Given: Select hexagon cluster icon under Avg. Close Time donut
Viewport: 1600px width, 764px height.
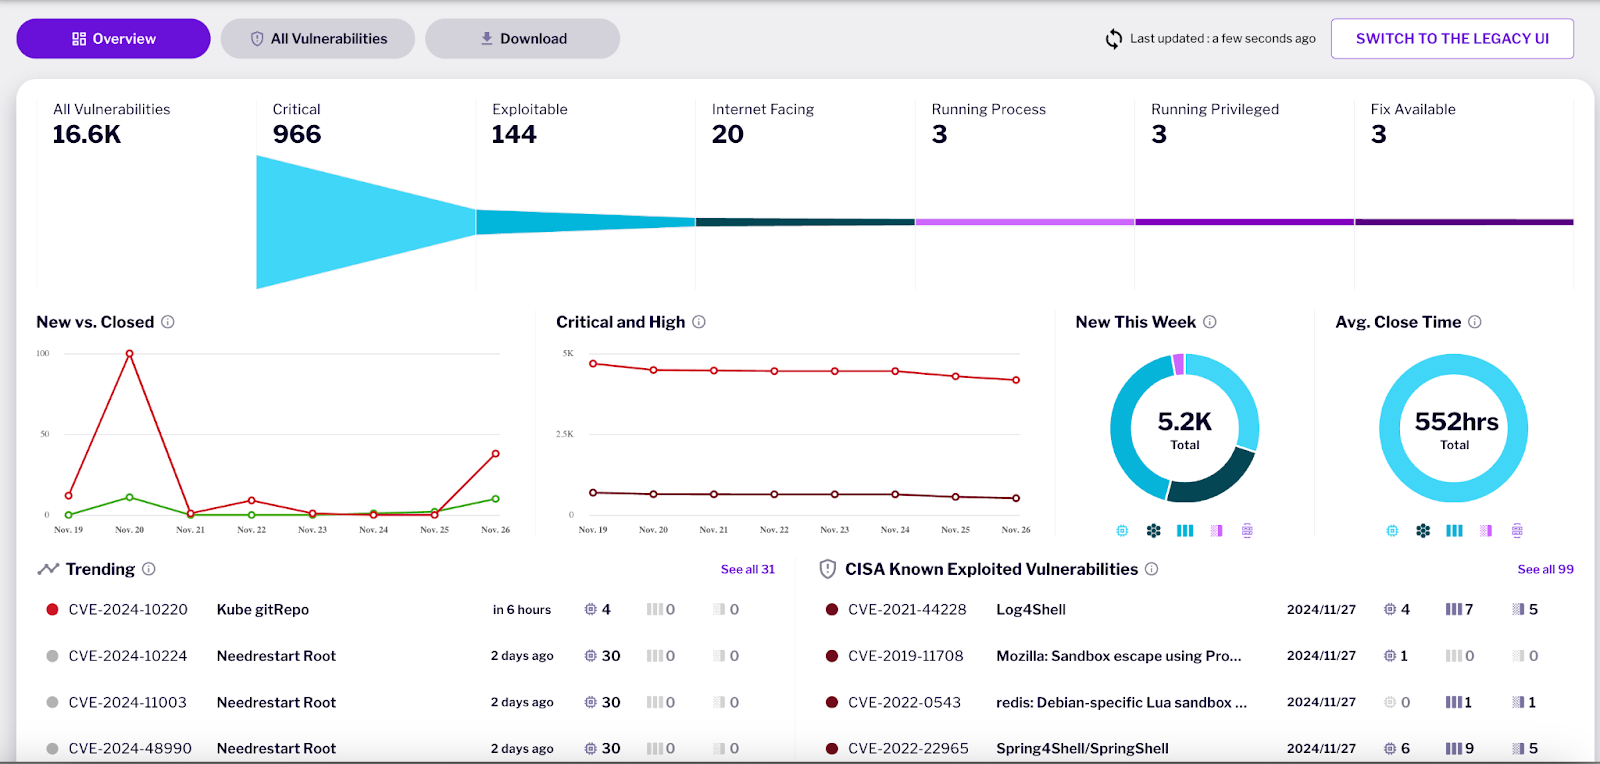Looking at the screenshot, I should [1423, 531].
